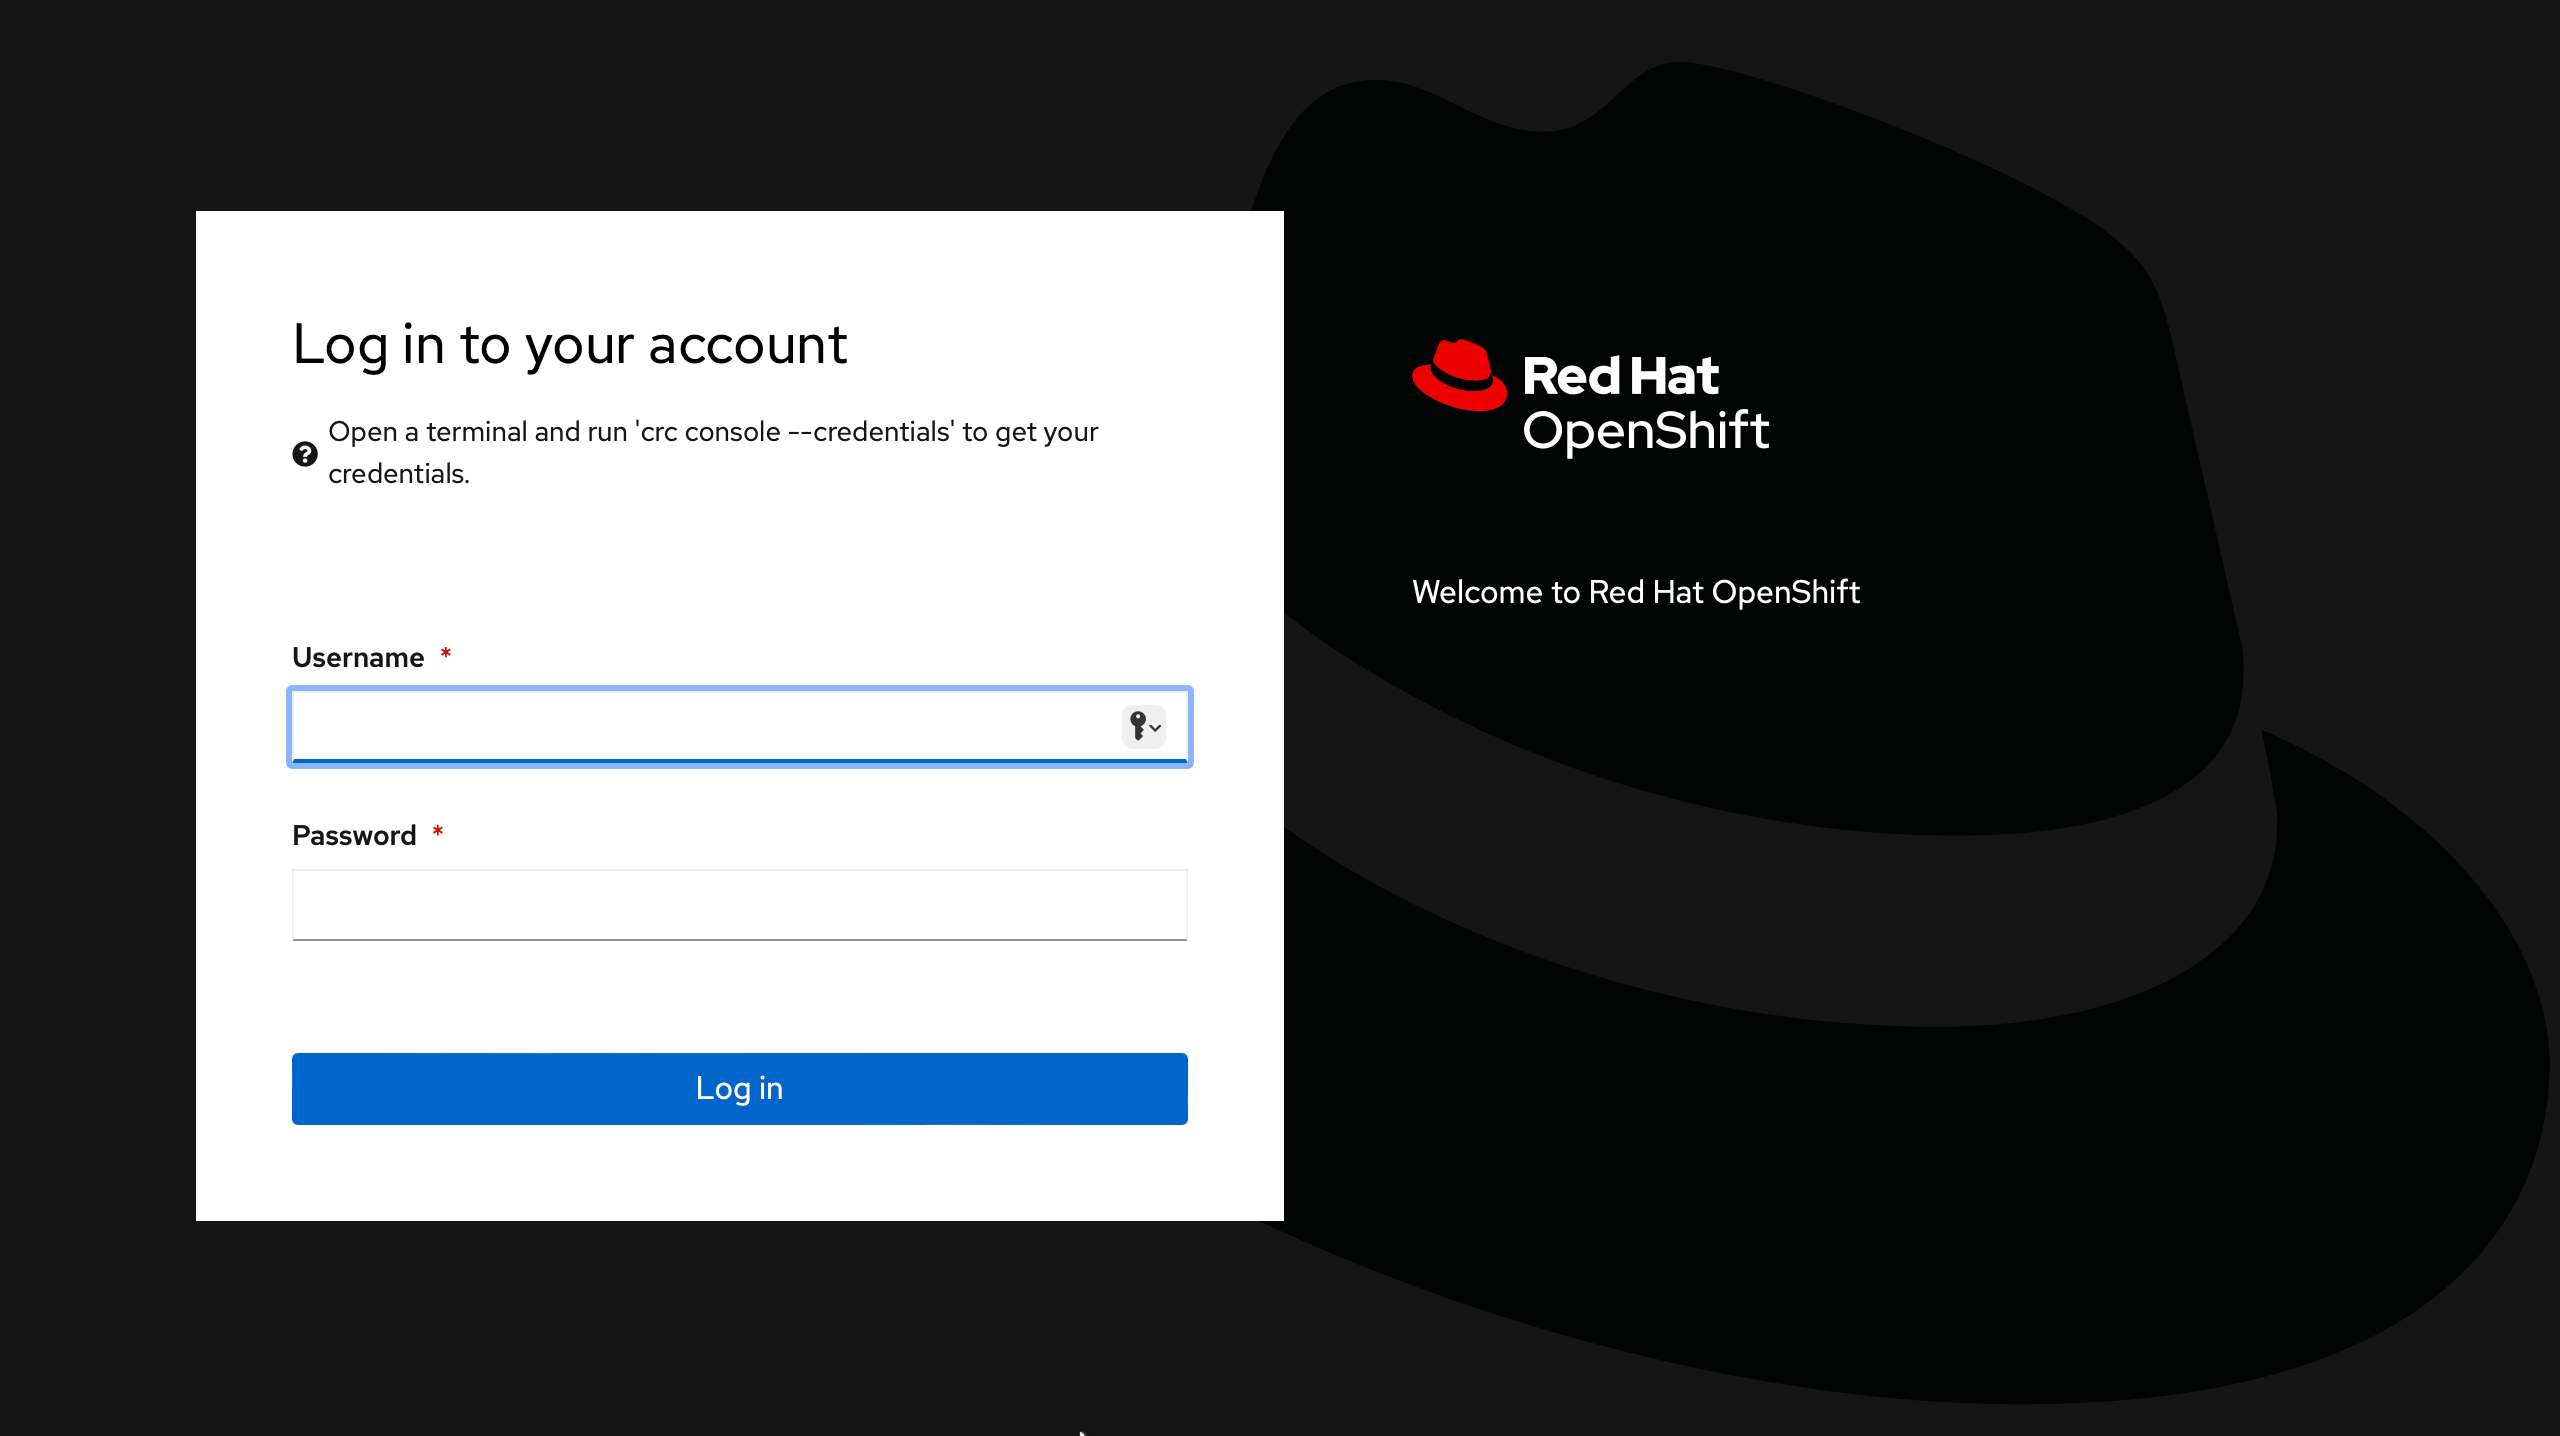2560x1436 pixels.
Task: Focus the Password input field
Action: (x=739, y=905)
